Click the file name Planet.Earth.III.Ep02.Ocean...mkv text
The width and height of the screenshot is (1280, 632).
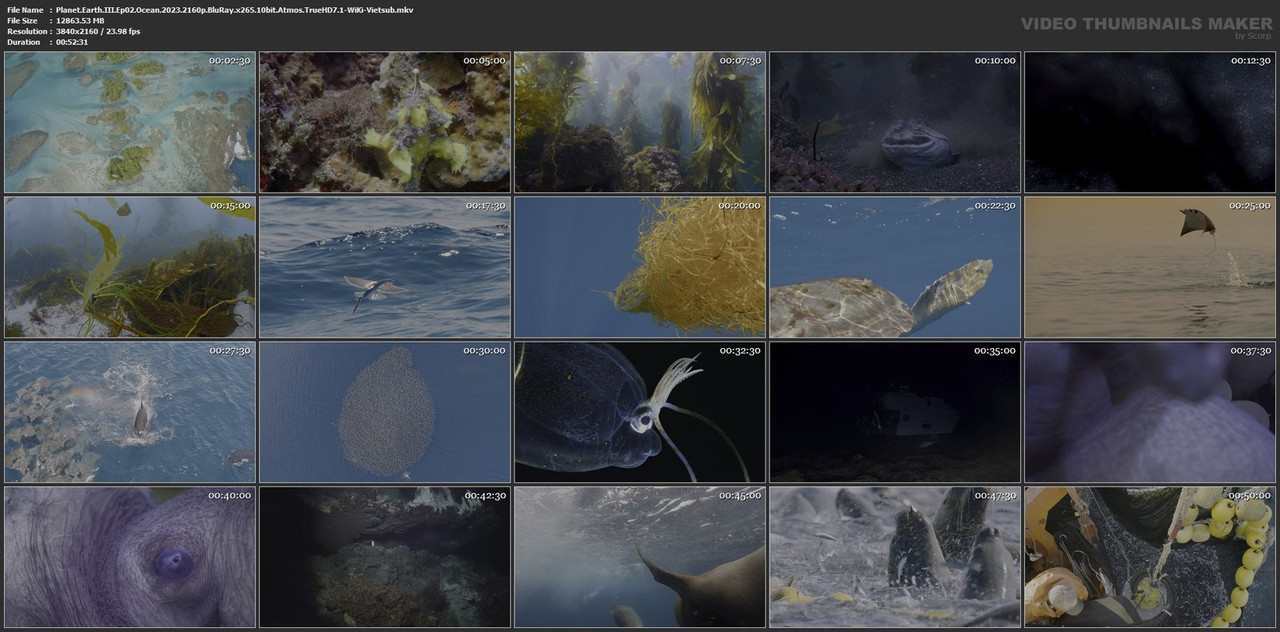click(x=235, y=9)
